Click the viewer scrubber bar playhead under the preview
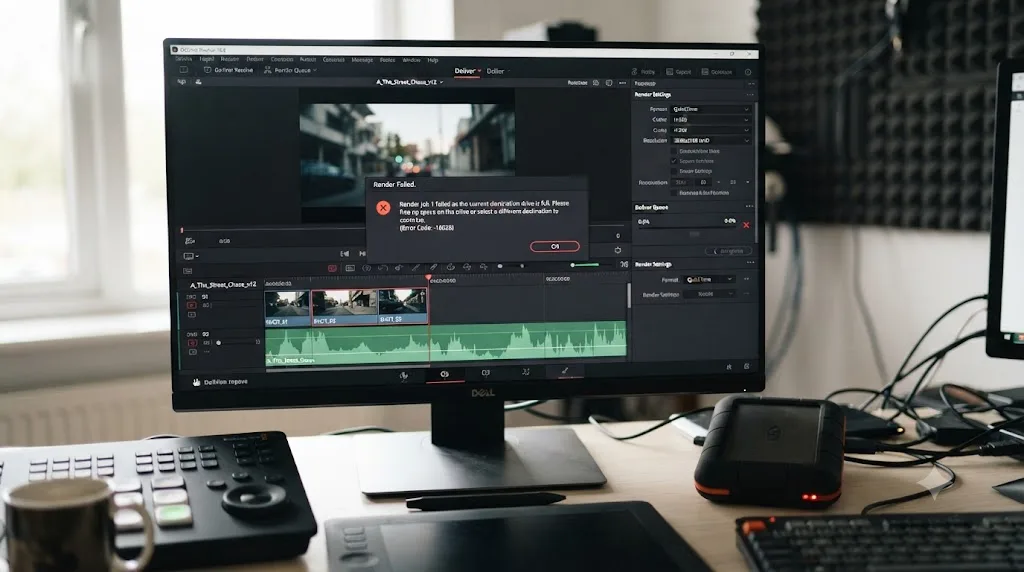Screen dimensions: 1024x572 pyautogui.click(x=182, y=230)
